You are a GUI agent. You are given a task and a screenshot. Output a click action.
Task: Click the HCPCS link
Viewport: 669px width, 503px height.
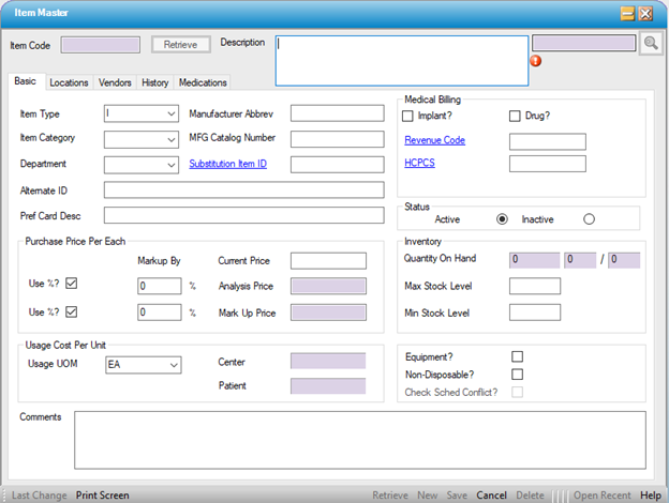pyautogui.click(x=420, y=164)
